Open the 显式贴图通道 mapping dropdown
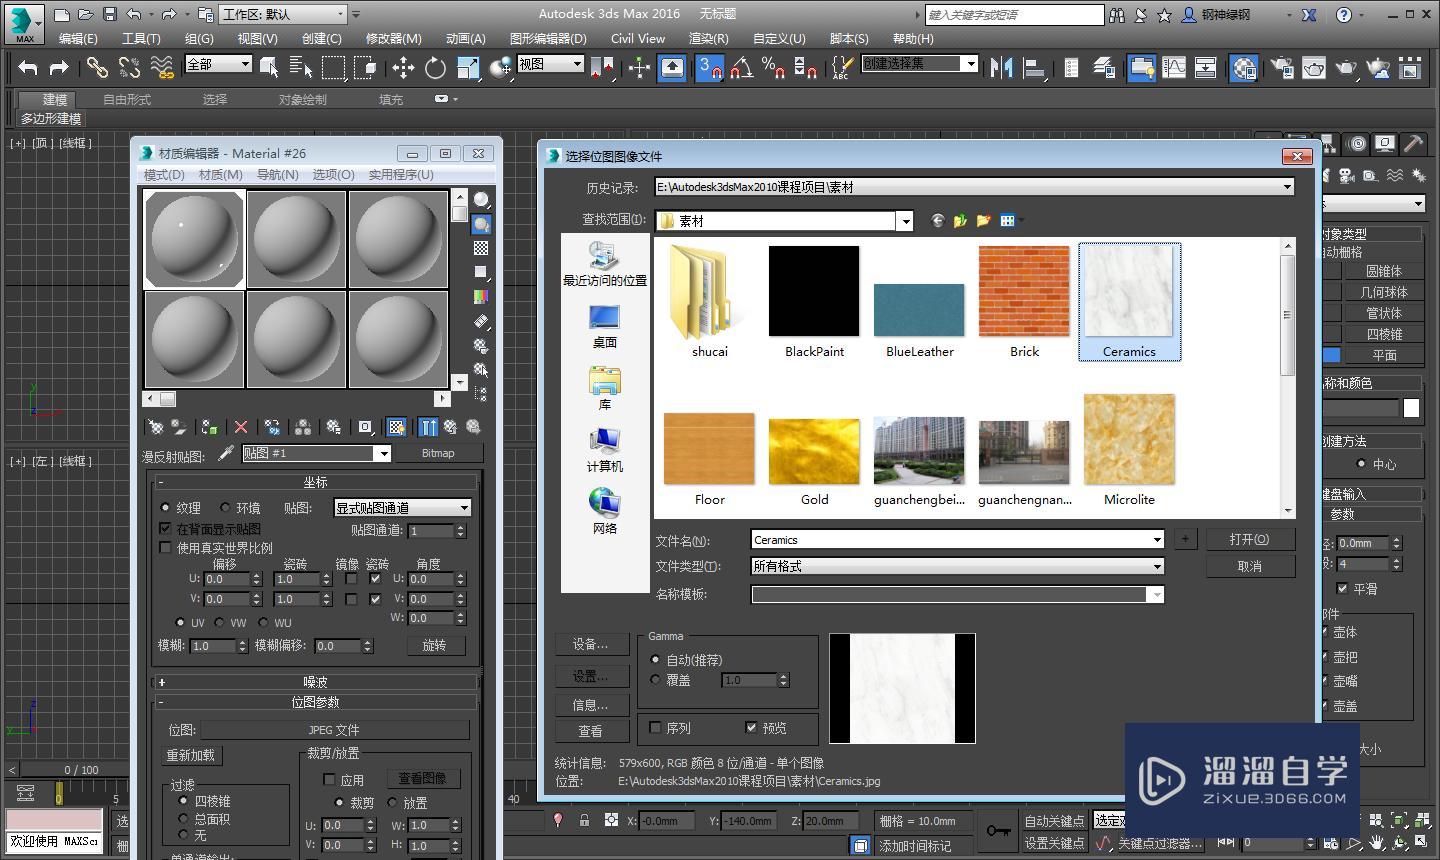This screenshot has width=1440, height=860. 402,508
